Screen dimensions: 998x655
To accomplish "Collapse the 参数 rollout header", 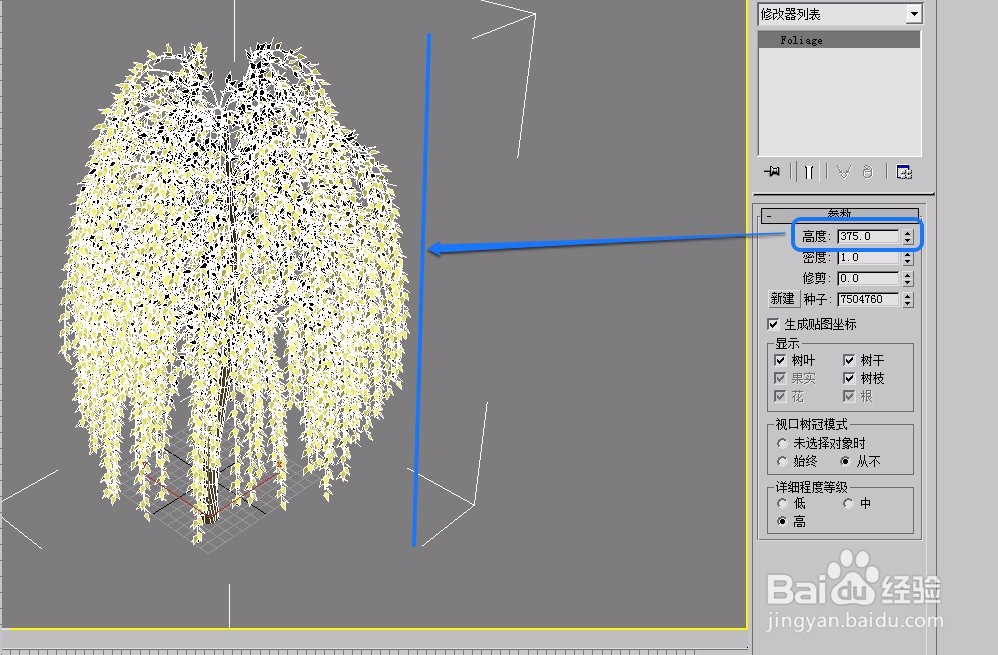I will coord(840,214).
